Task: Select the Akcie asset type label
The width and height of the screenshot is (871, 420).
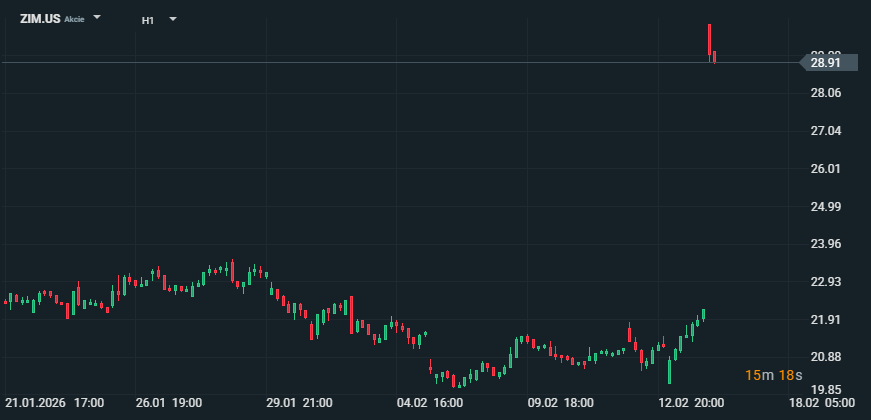Action: click(x=74, y=20)
